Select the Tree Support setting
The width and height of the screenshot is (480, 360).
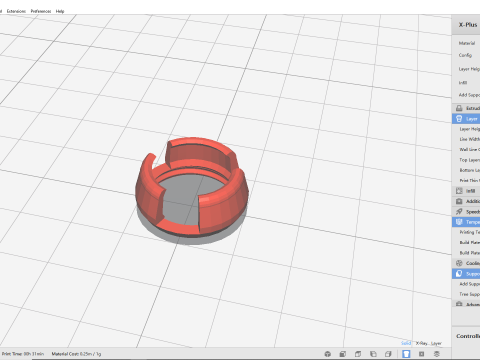470,294
